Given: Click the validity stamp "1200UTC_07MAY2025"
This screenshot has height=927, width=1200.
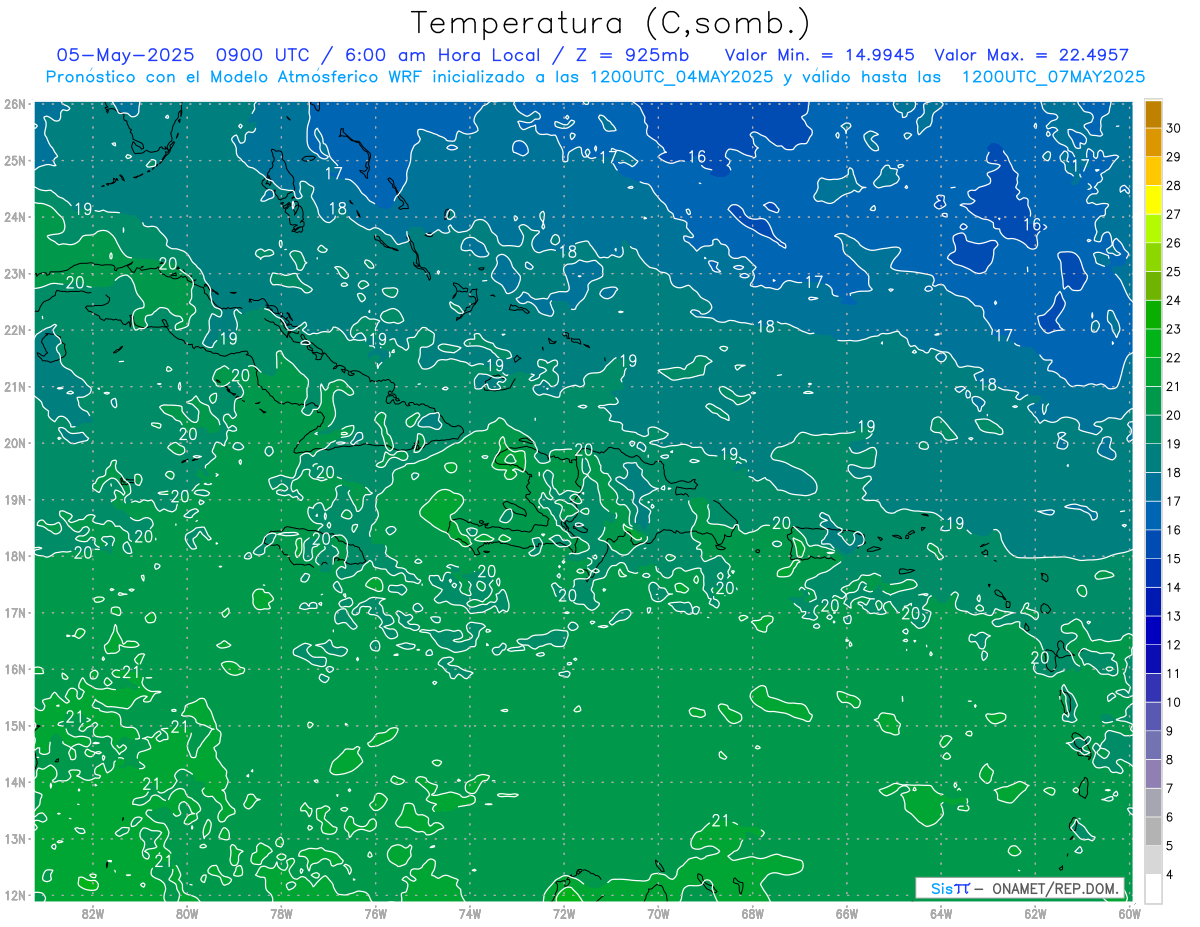Looking at the screenshot, I should (1053, 76).
